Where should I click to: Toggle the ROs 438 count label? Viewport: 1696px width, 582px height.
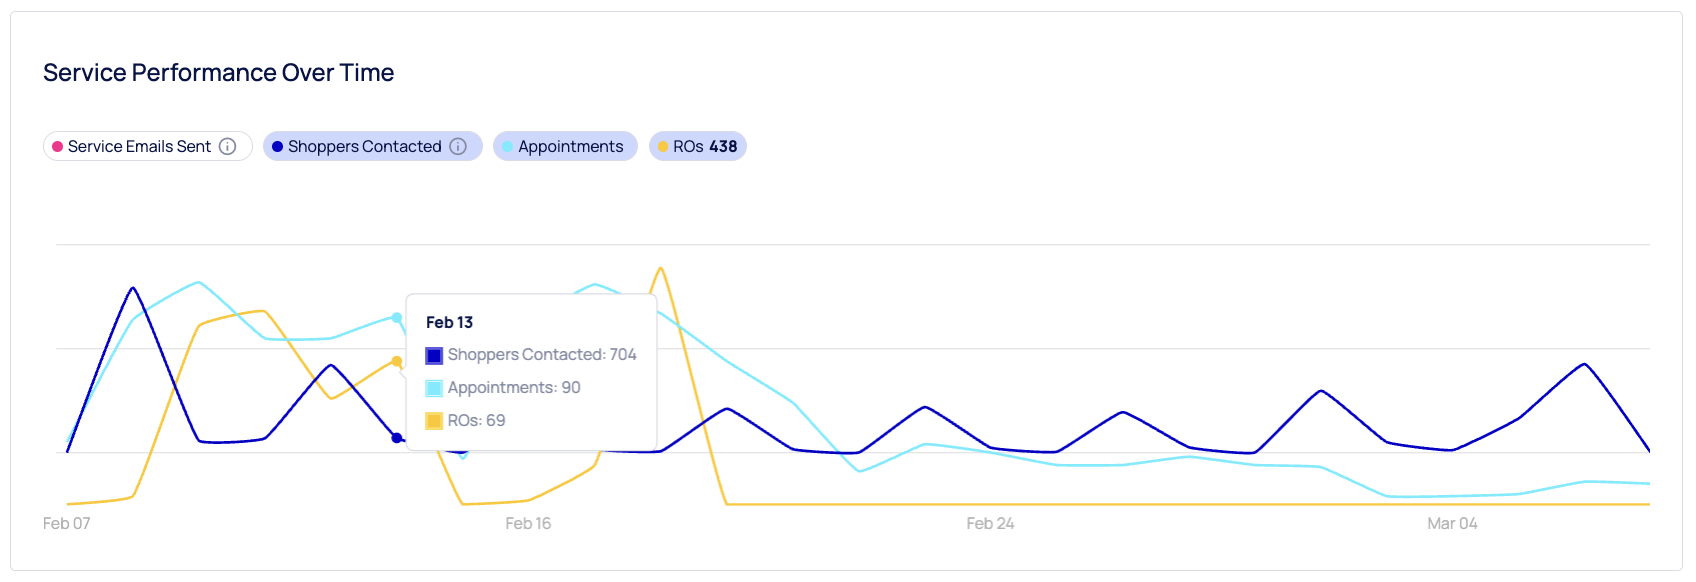click(705, 147)
